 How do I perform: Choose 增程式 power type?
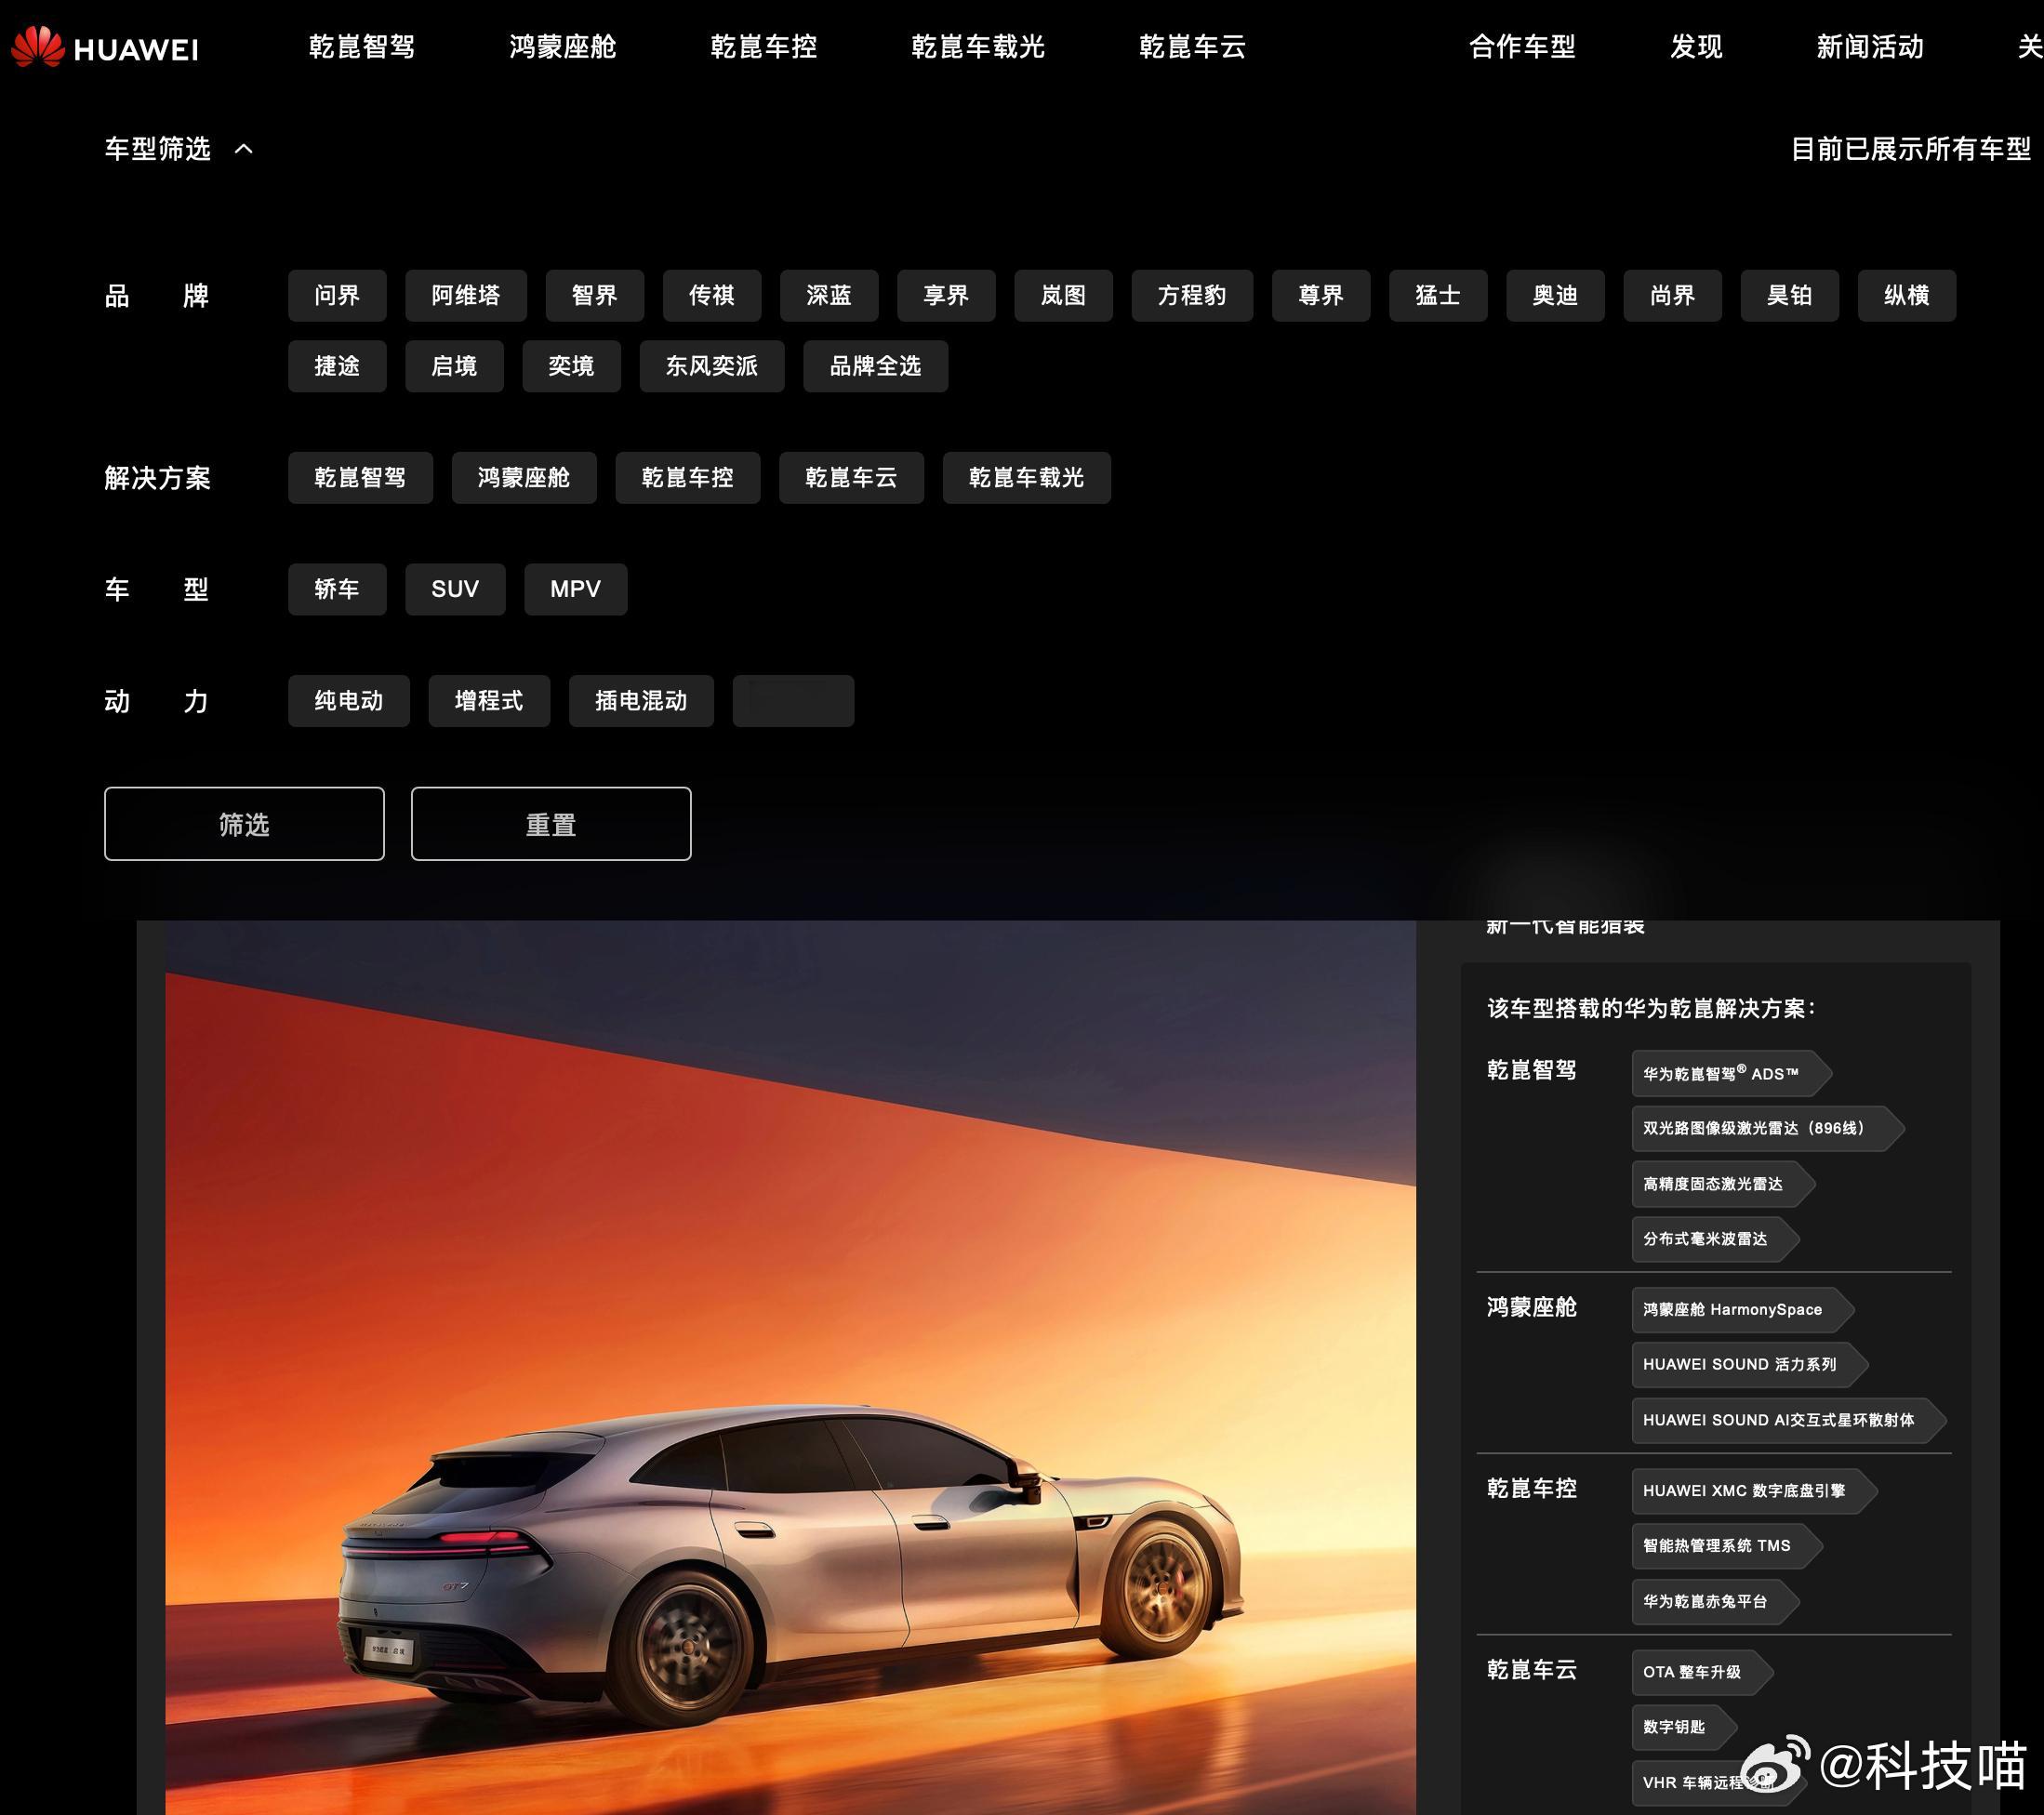point(489,700)
